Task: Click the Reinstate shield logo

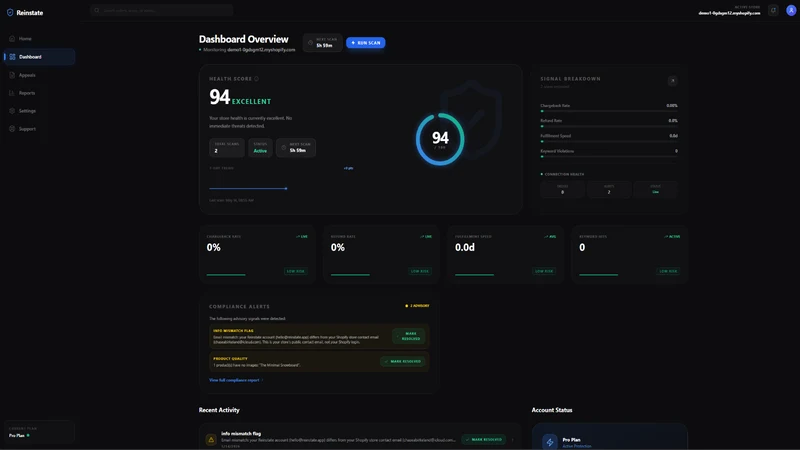Action: tap(10, 12)
